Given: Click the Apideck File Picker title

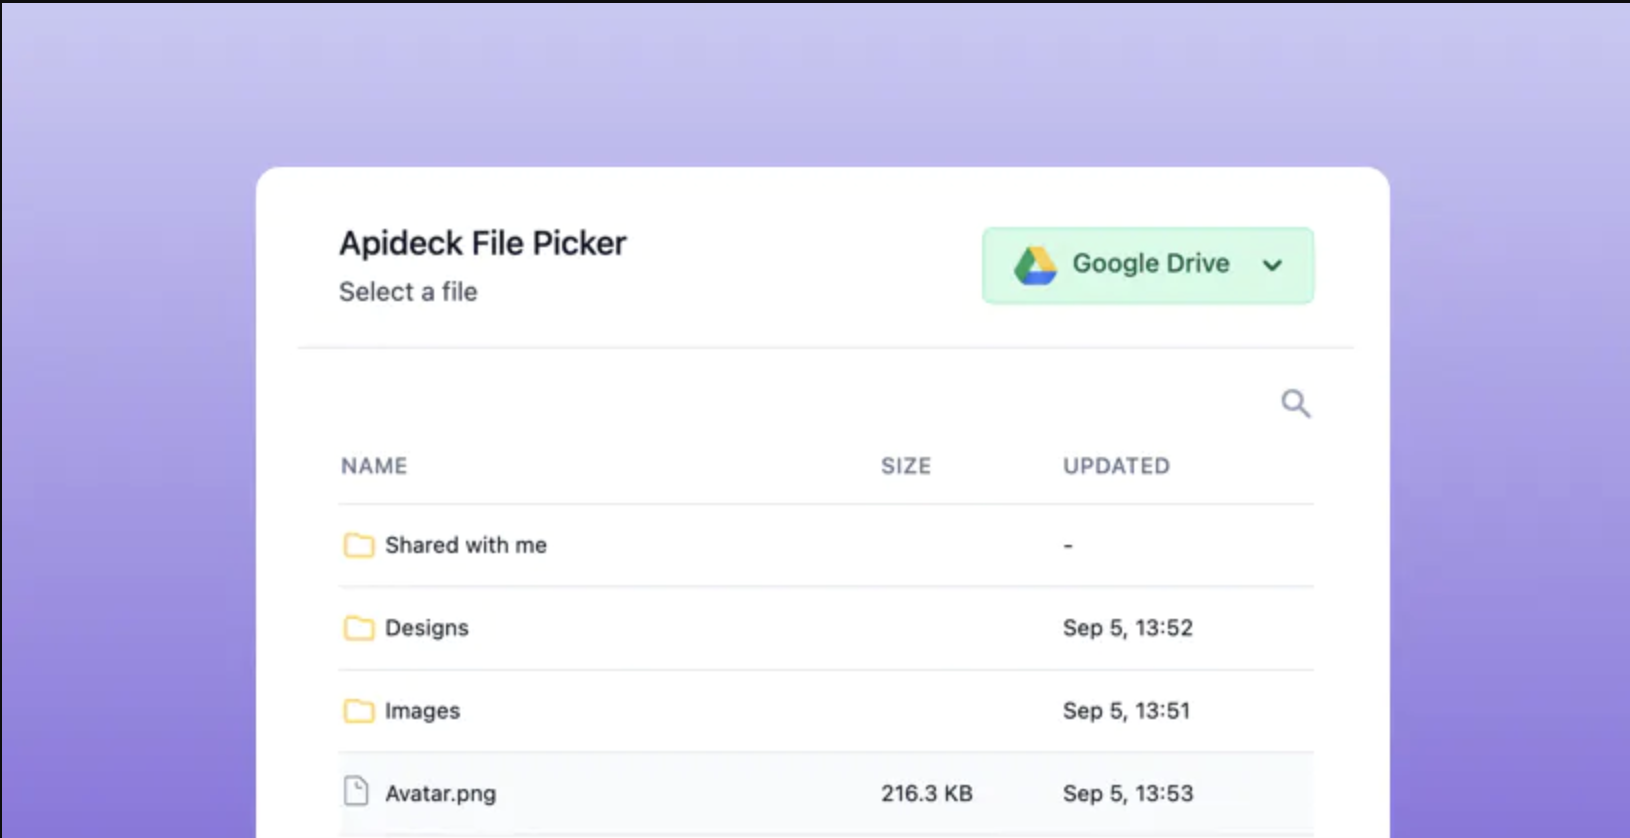Looking at the screenshot, I should [x=483, y=243].
